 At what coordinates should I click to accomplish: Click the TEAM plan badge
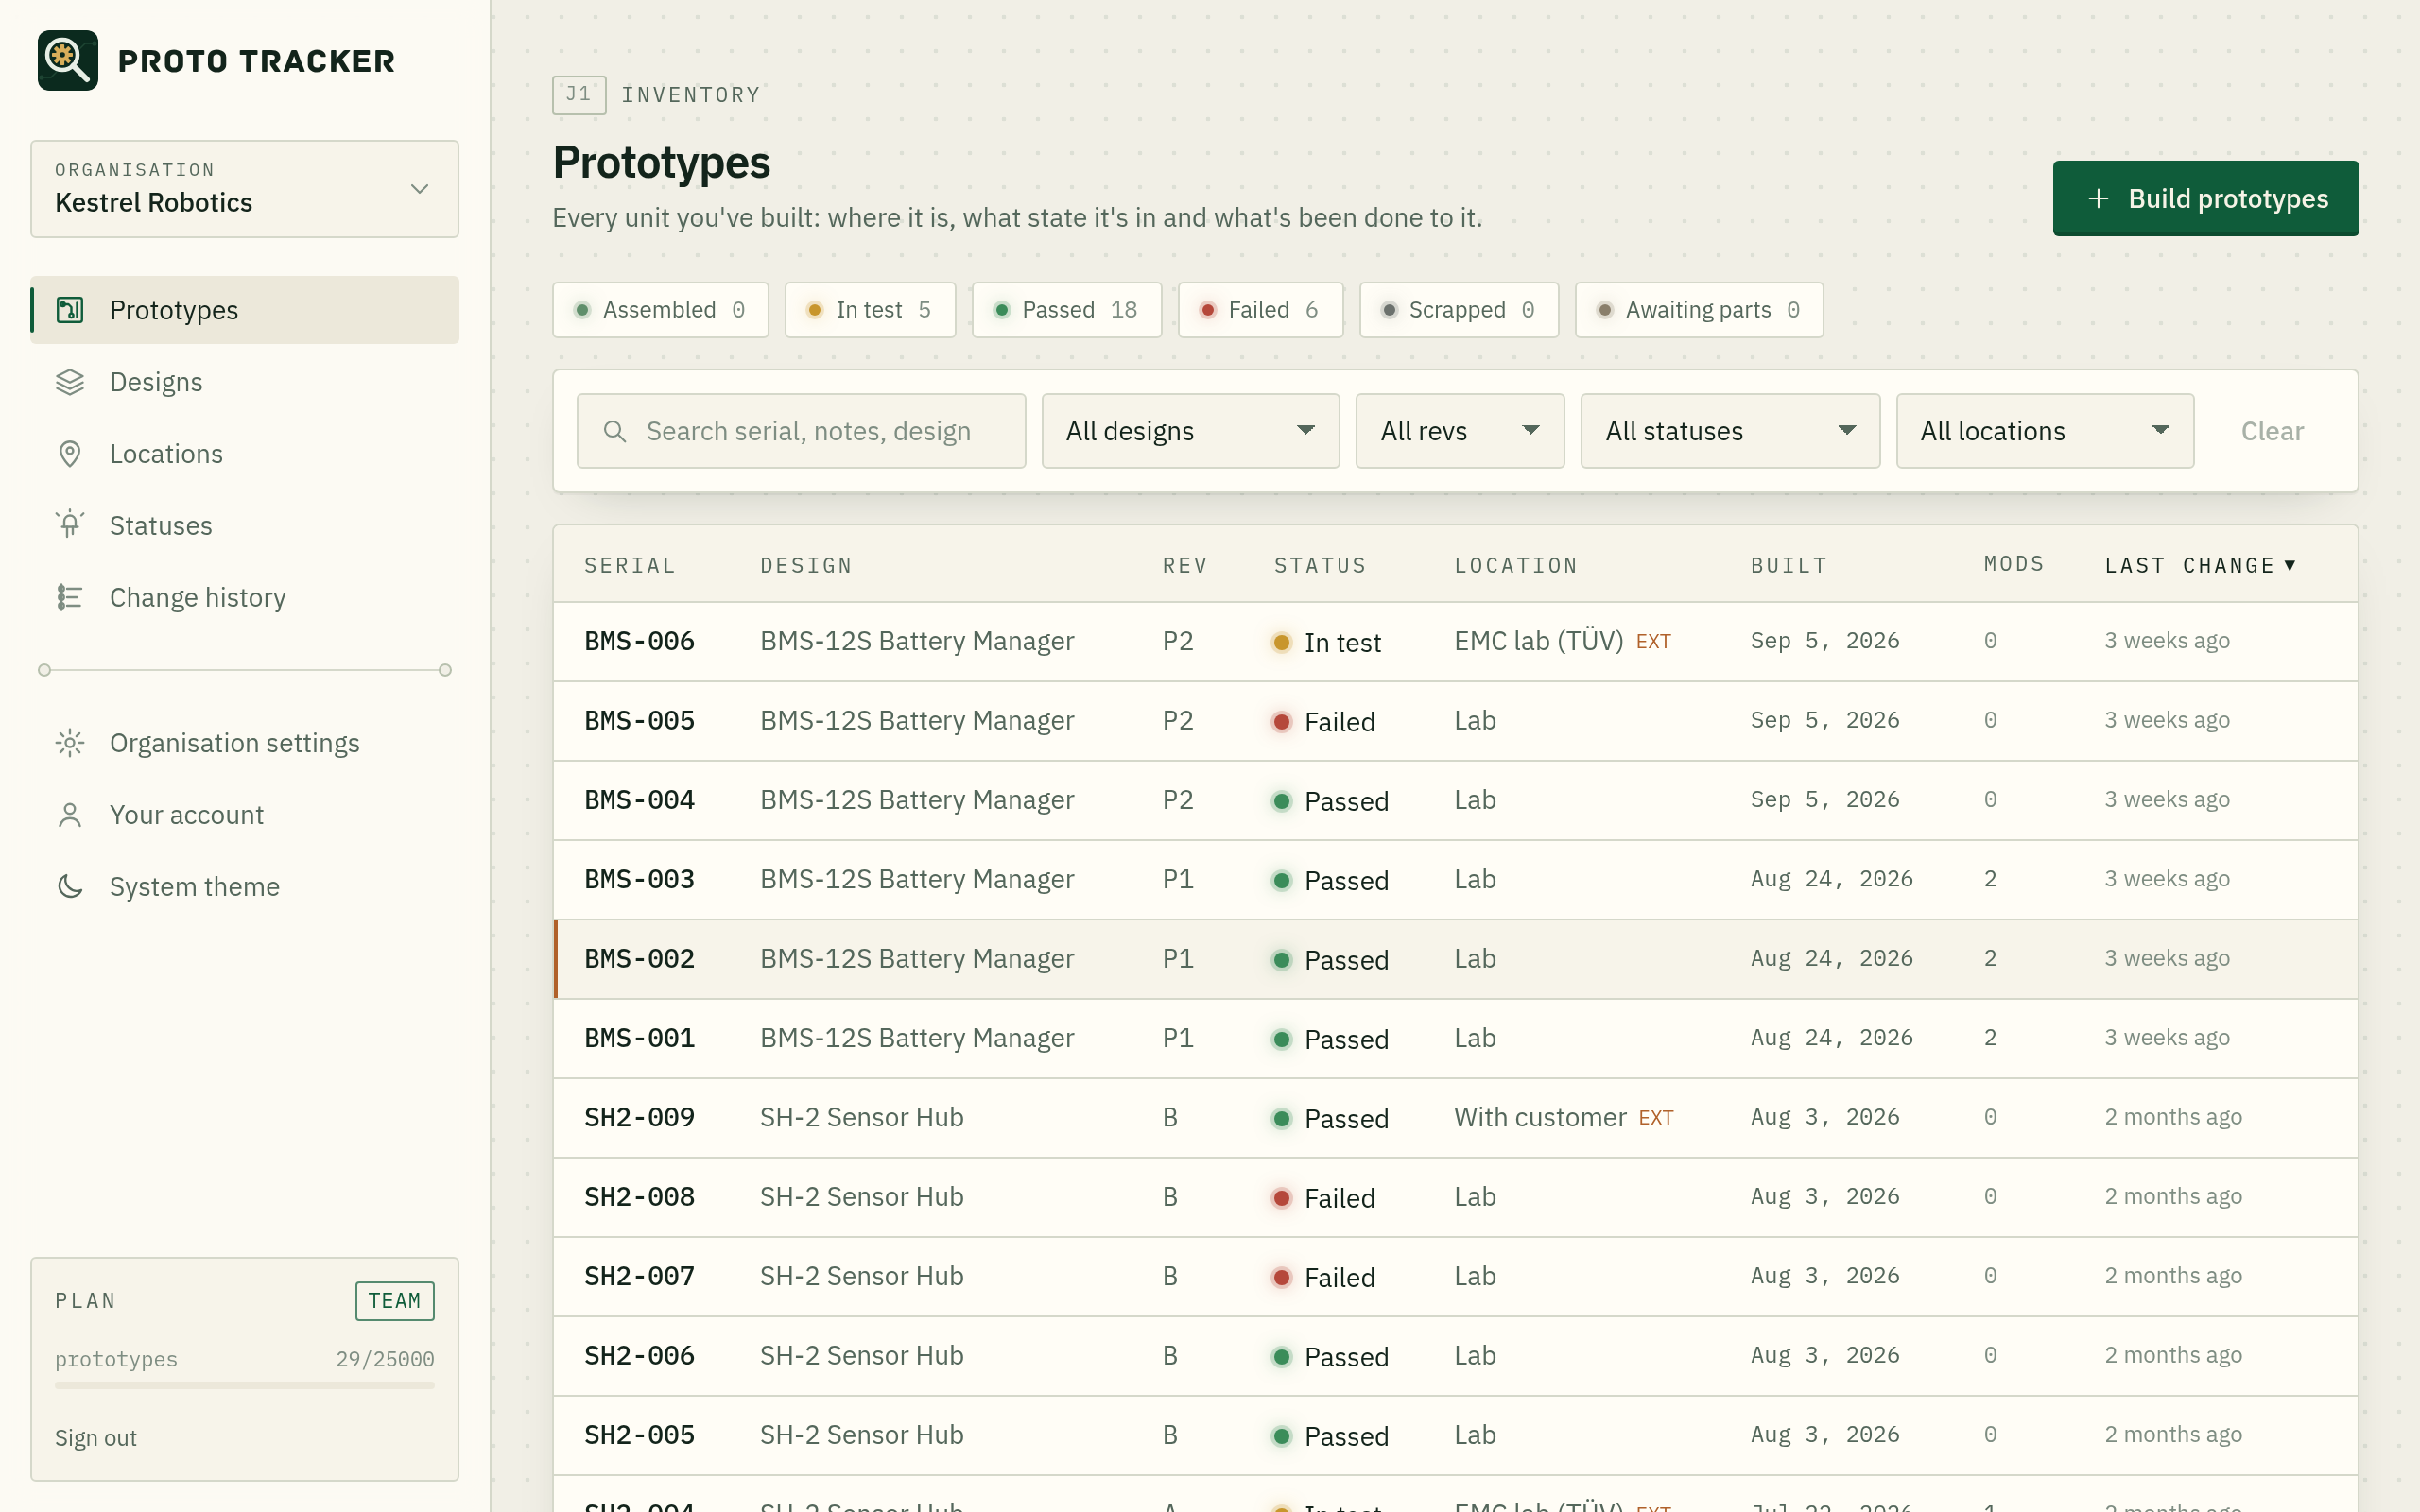click(395, 1301)
